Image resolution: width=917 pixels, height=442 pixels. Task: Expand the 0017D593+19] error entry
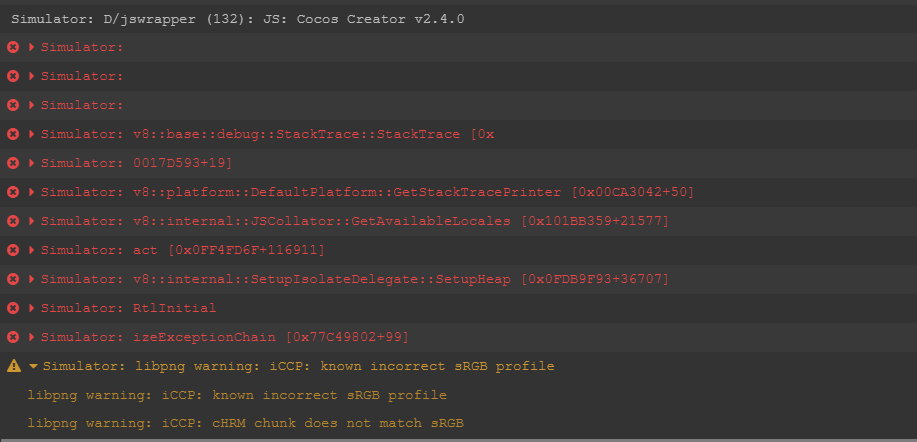click(32, 163)
